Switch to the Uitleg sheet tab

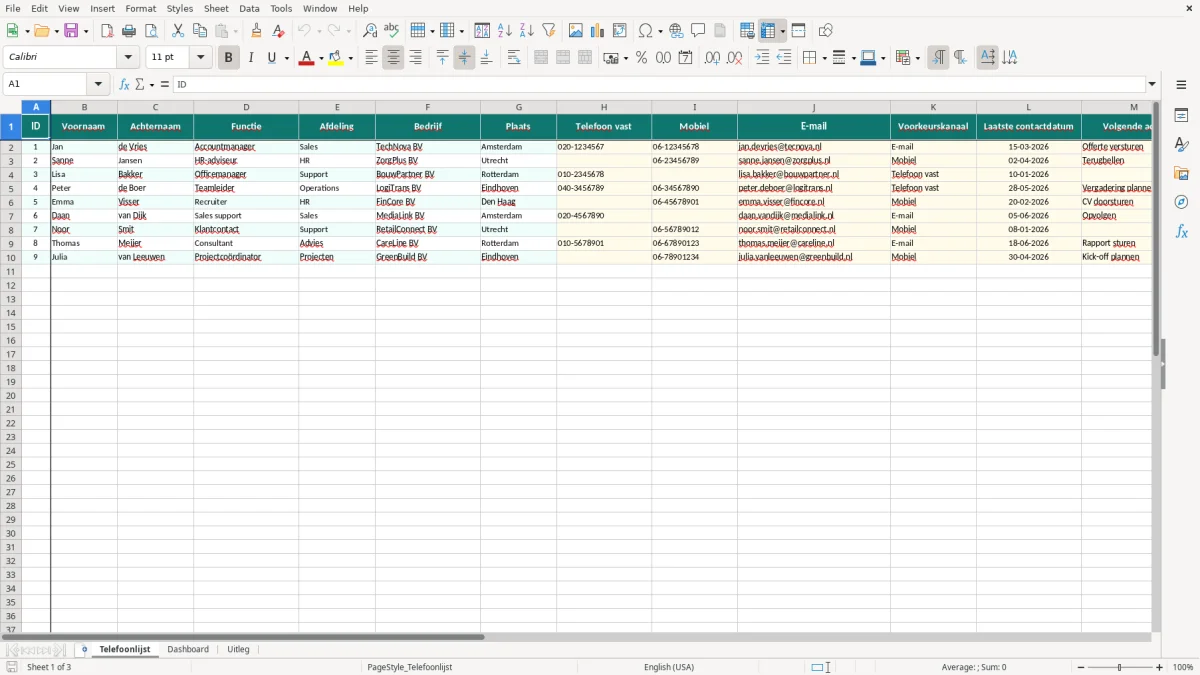238,649
